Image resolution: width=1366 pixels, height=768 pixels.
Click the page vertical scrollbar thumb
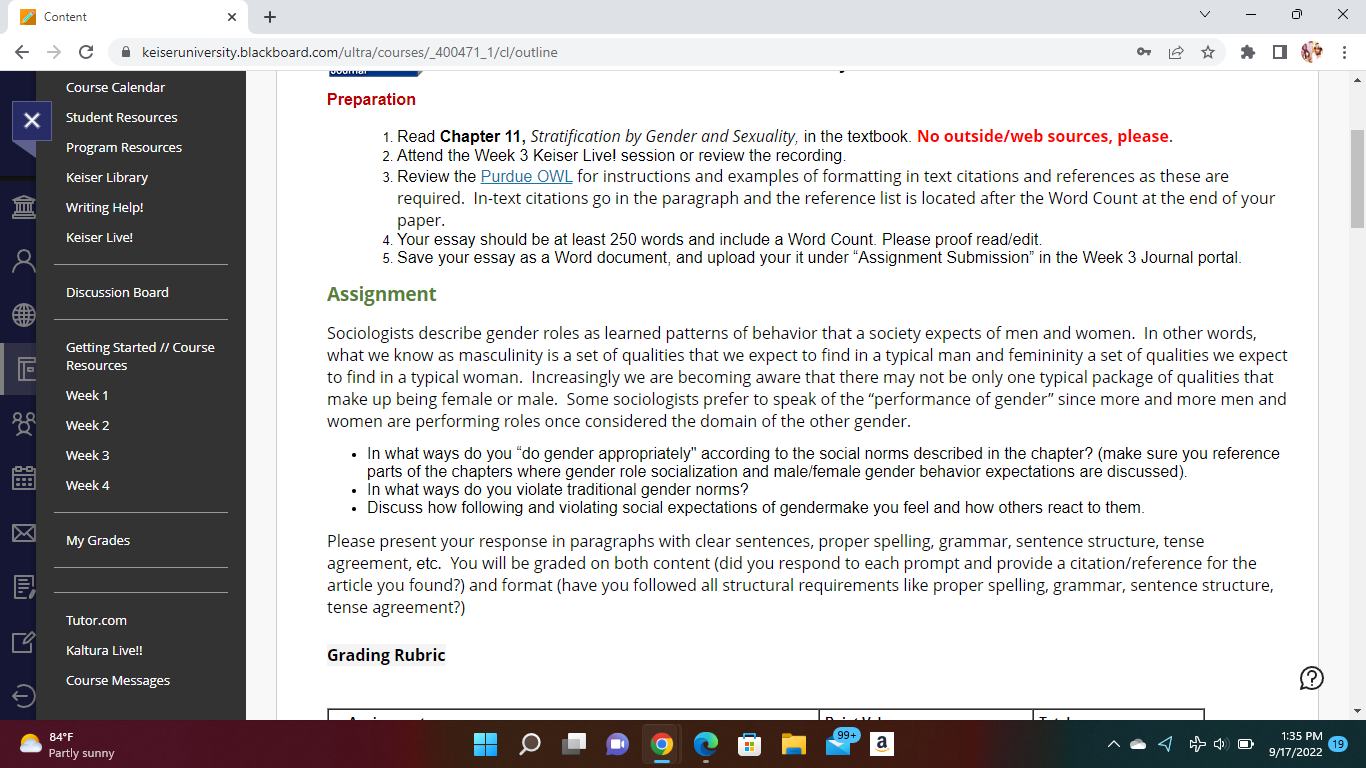(x=1357, y=178)
